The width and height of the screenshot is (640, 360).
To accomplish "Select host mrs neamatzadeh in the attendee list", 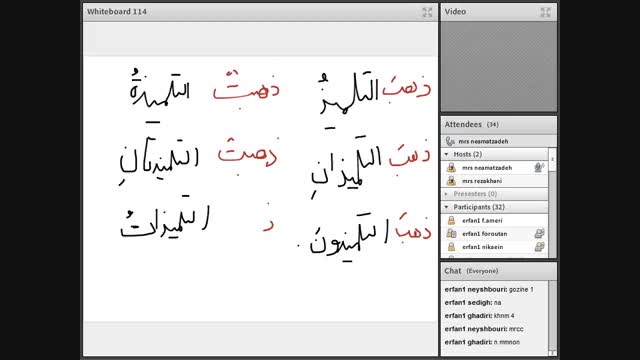I will pyautogui.click(x=494, y=167).
